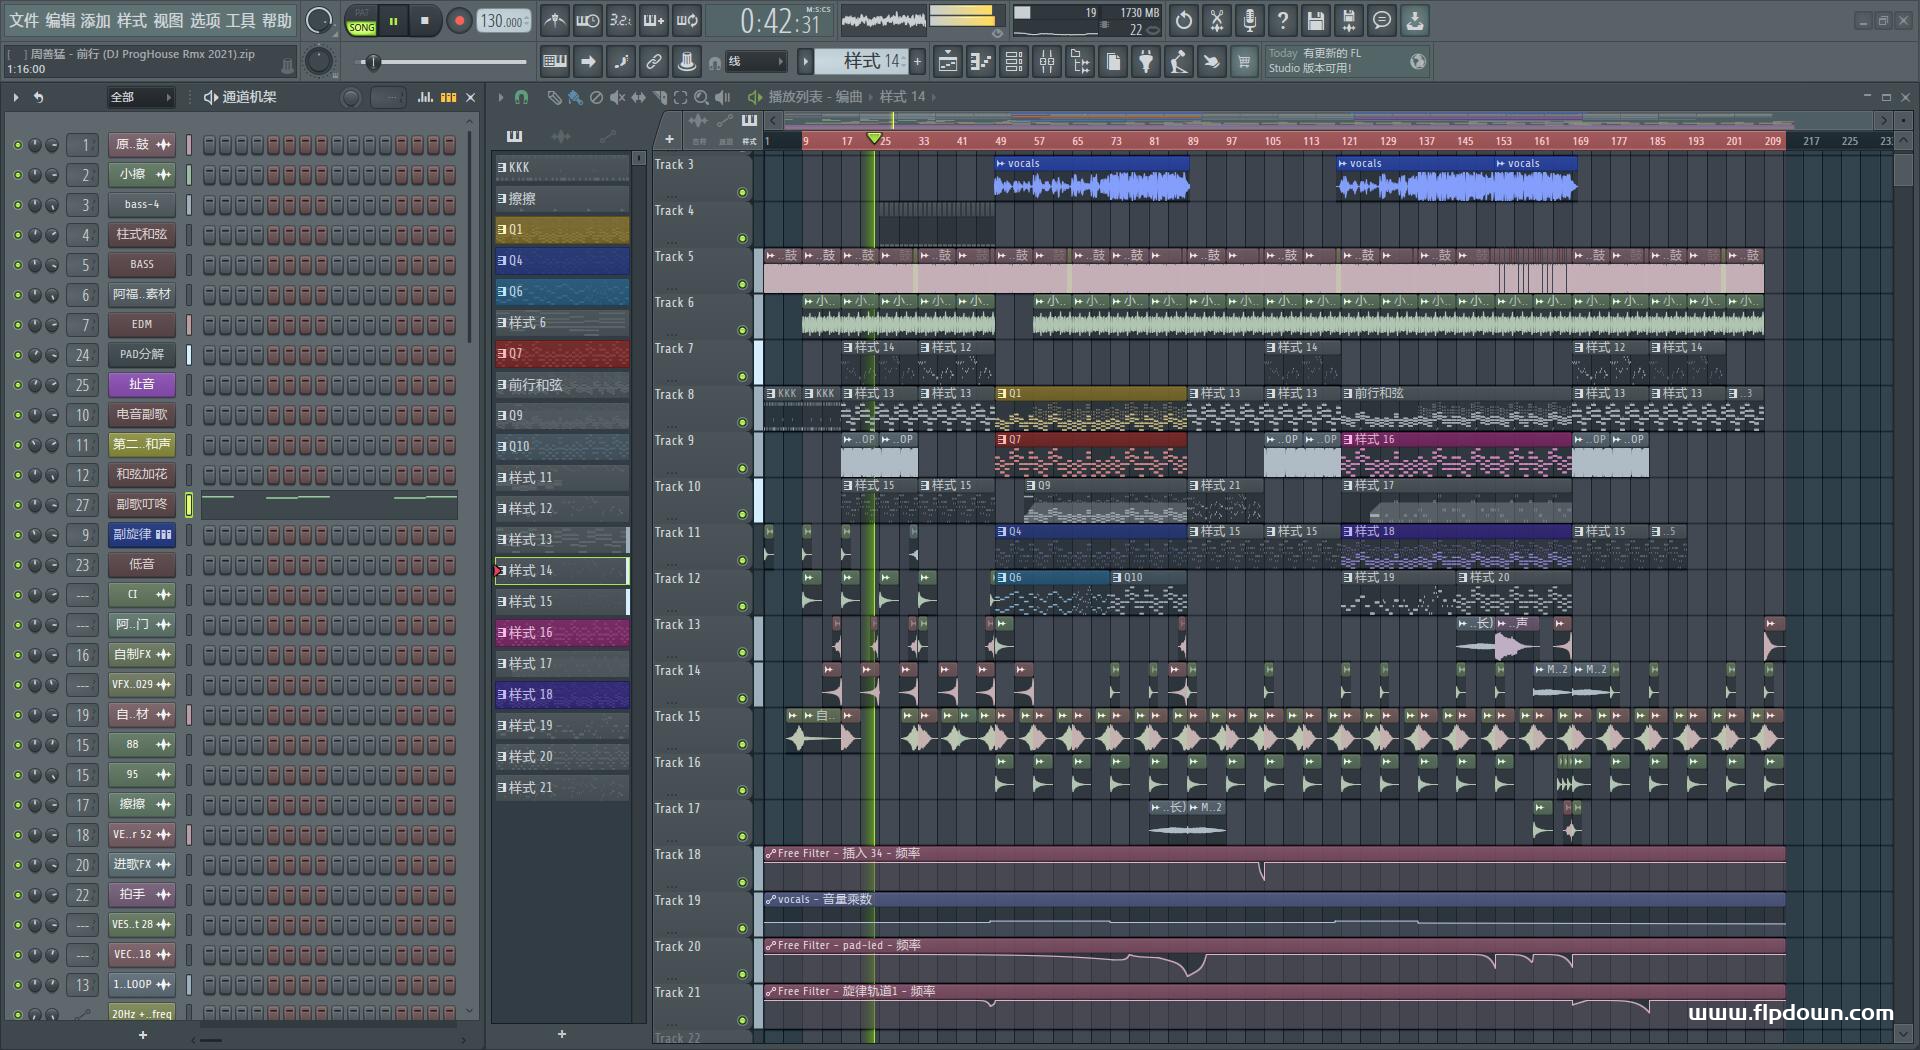The image size is (1920, 1050).
Task: Select the paint brush tool in playlist
Action: pyautogui.click(x=575, y=97)
